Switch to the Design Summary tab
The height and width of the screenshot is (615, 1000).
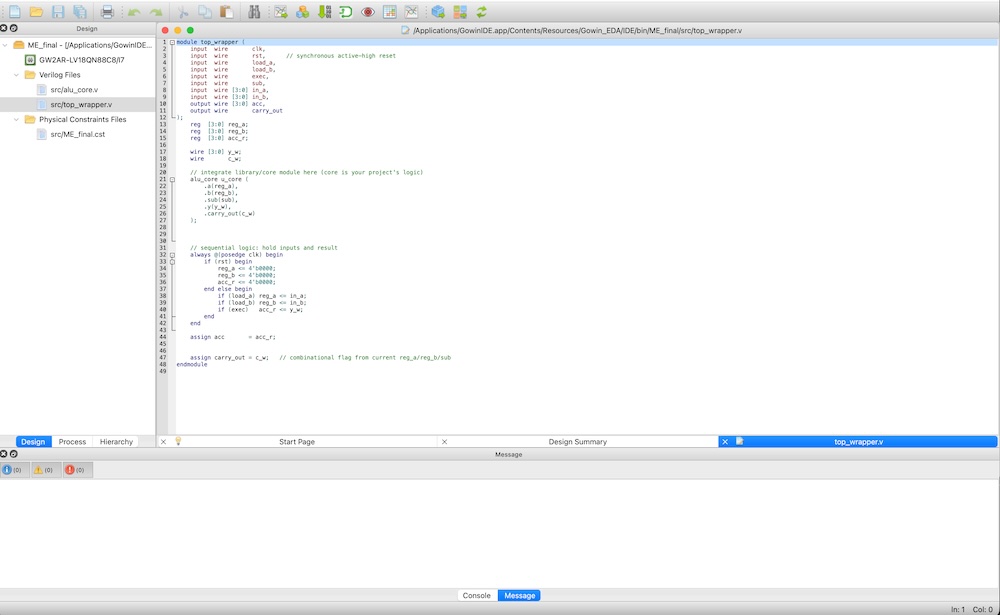[577, 442]
